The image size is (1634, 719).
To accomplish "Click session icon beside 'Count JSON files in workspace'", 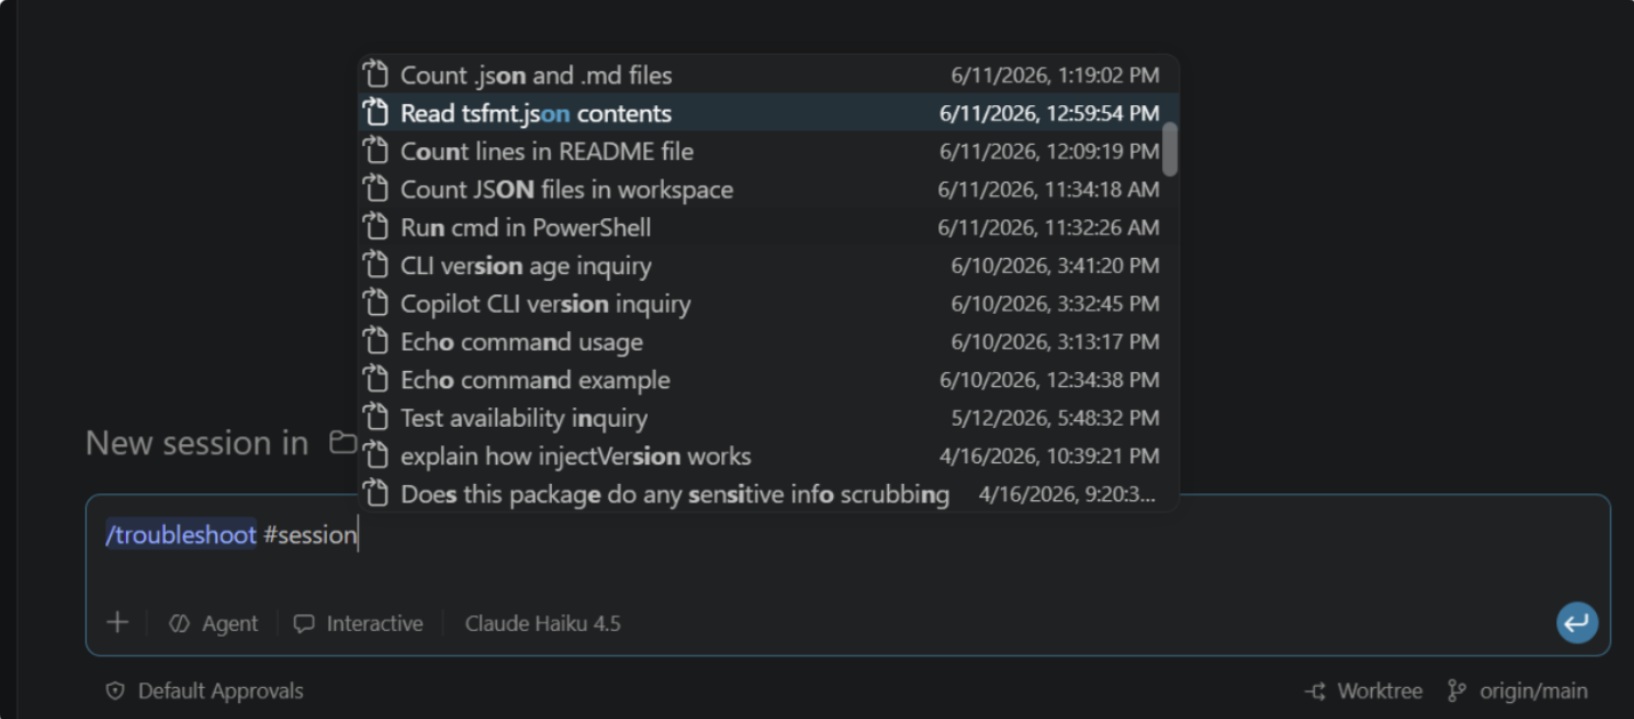I will point(375,188).
